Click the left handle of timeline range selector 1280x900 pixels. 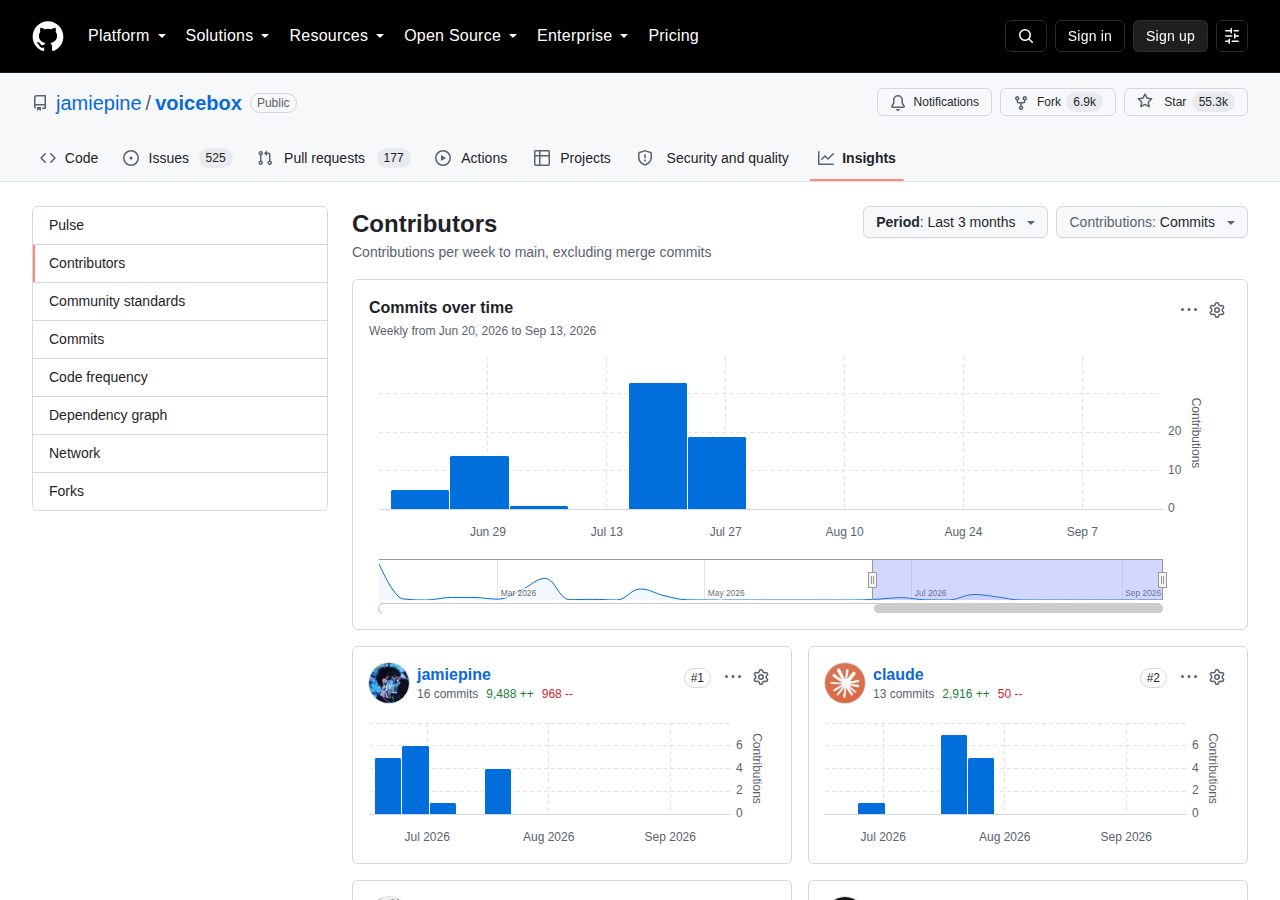point(872,580)
